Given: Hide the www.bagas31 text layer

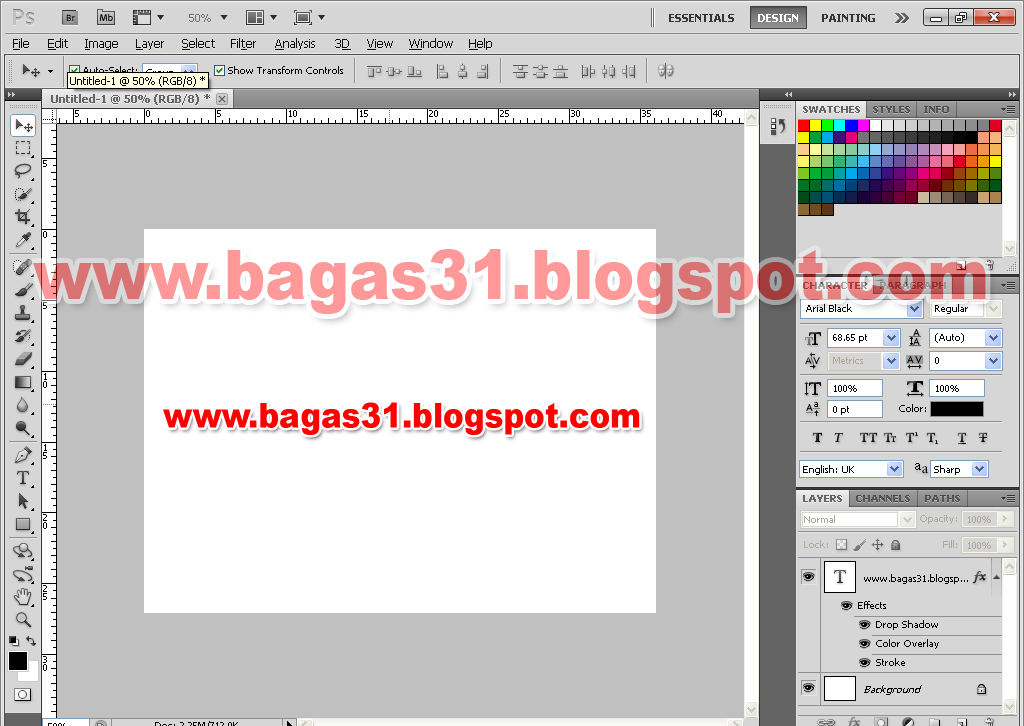Looking at the screenshot, I should pyautogui.click(x=808, y=576).
